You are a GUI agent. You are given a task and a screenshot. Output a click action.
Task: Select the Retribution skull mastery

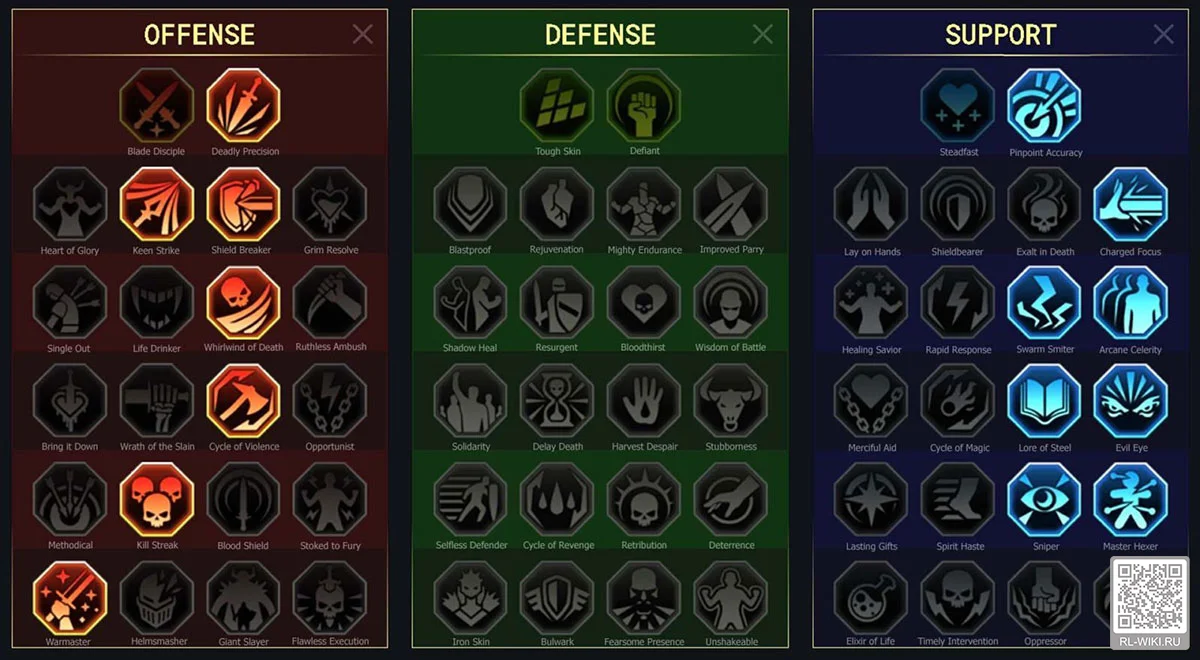click(644, 500)
